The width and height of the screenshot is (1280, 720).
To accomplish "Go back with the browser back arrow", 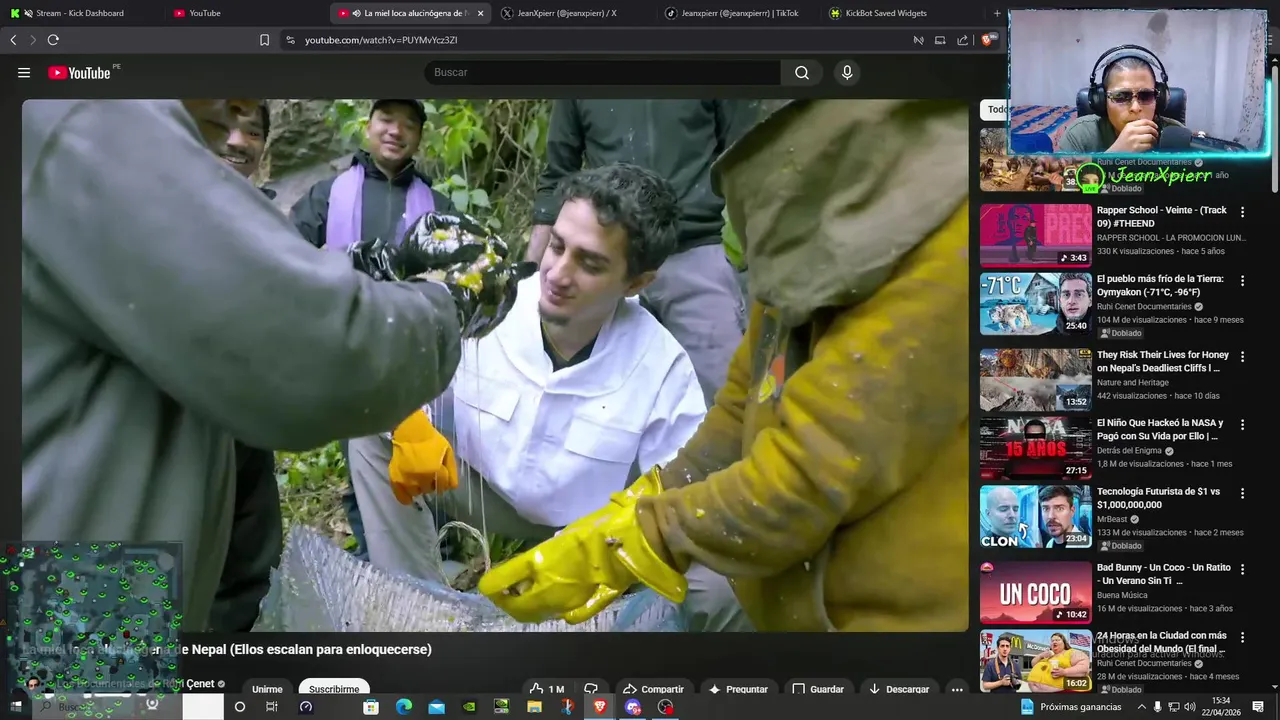I will click(x=13, y=40).
